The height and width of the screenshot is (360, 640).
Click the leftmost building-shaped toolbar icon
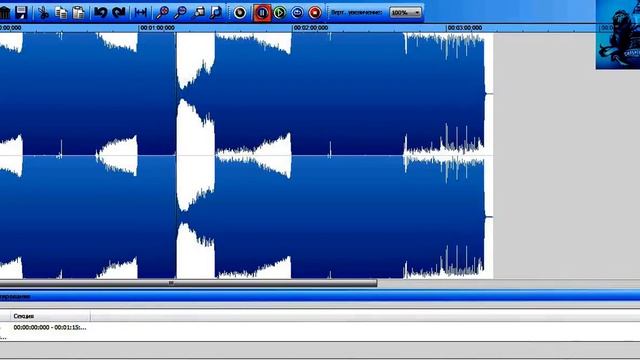[4, 13]
